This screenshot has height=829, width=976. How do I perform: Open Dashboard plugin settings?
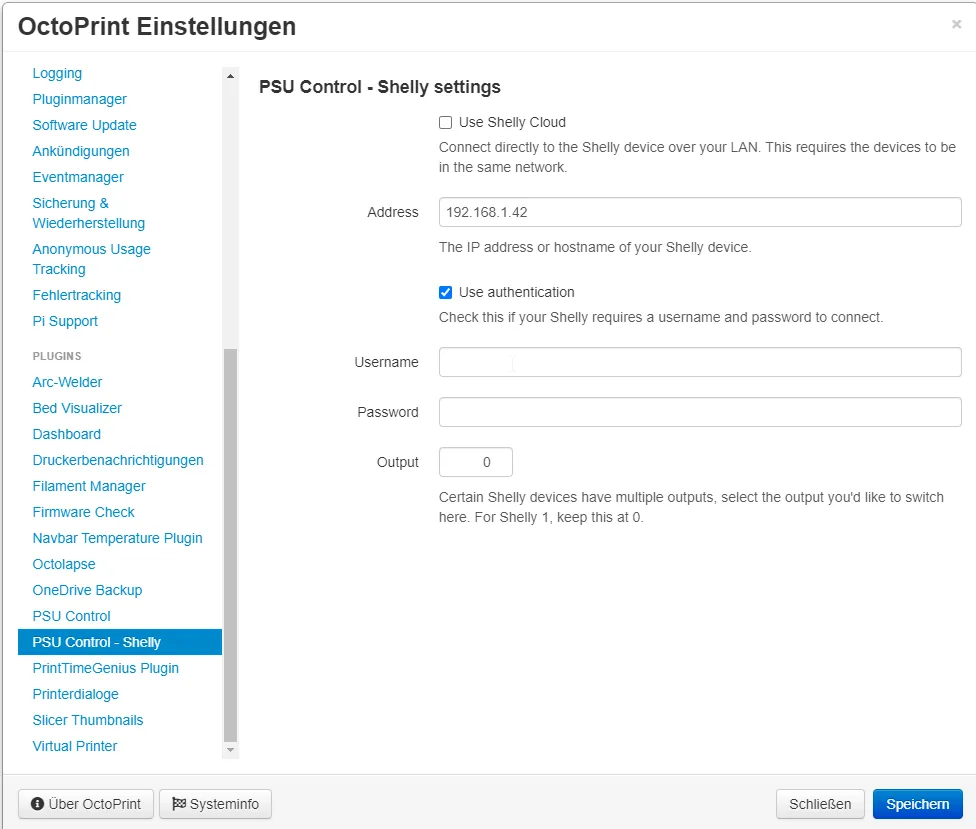pos(67,434)
